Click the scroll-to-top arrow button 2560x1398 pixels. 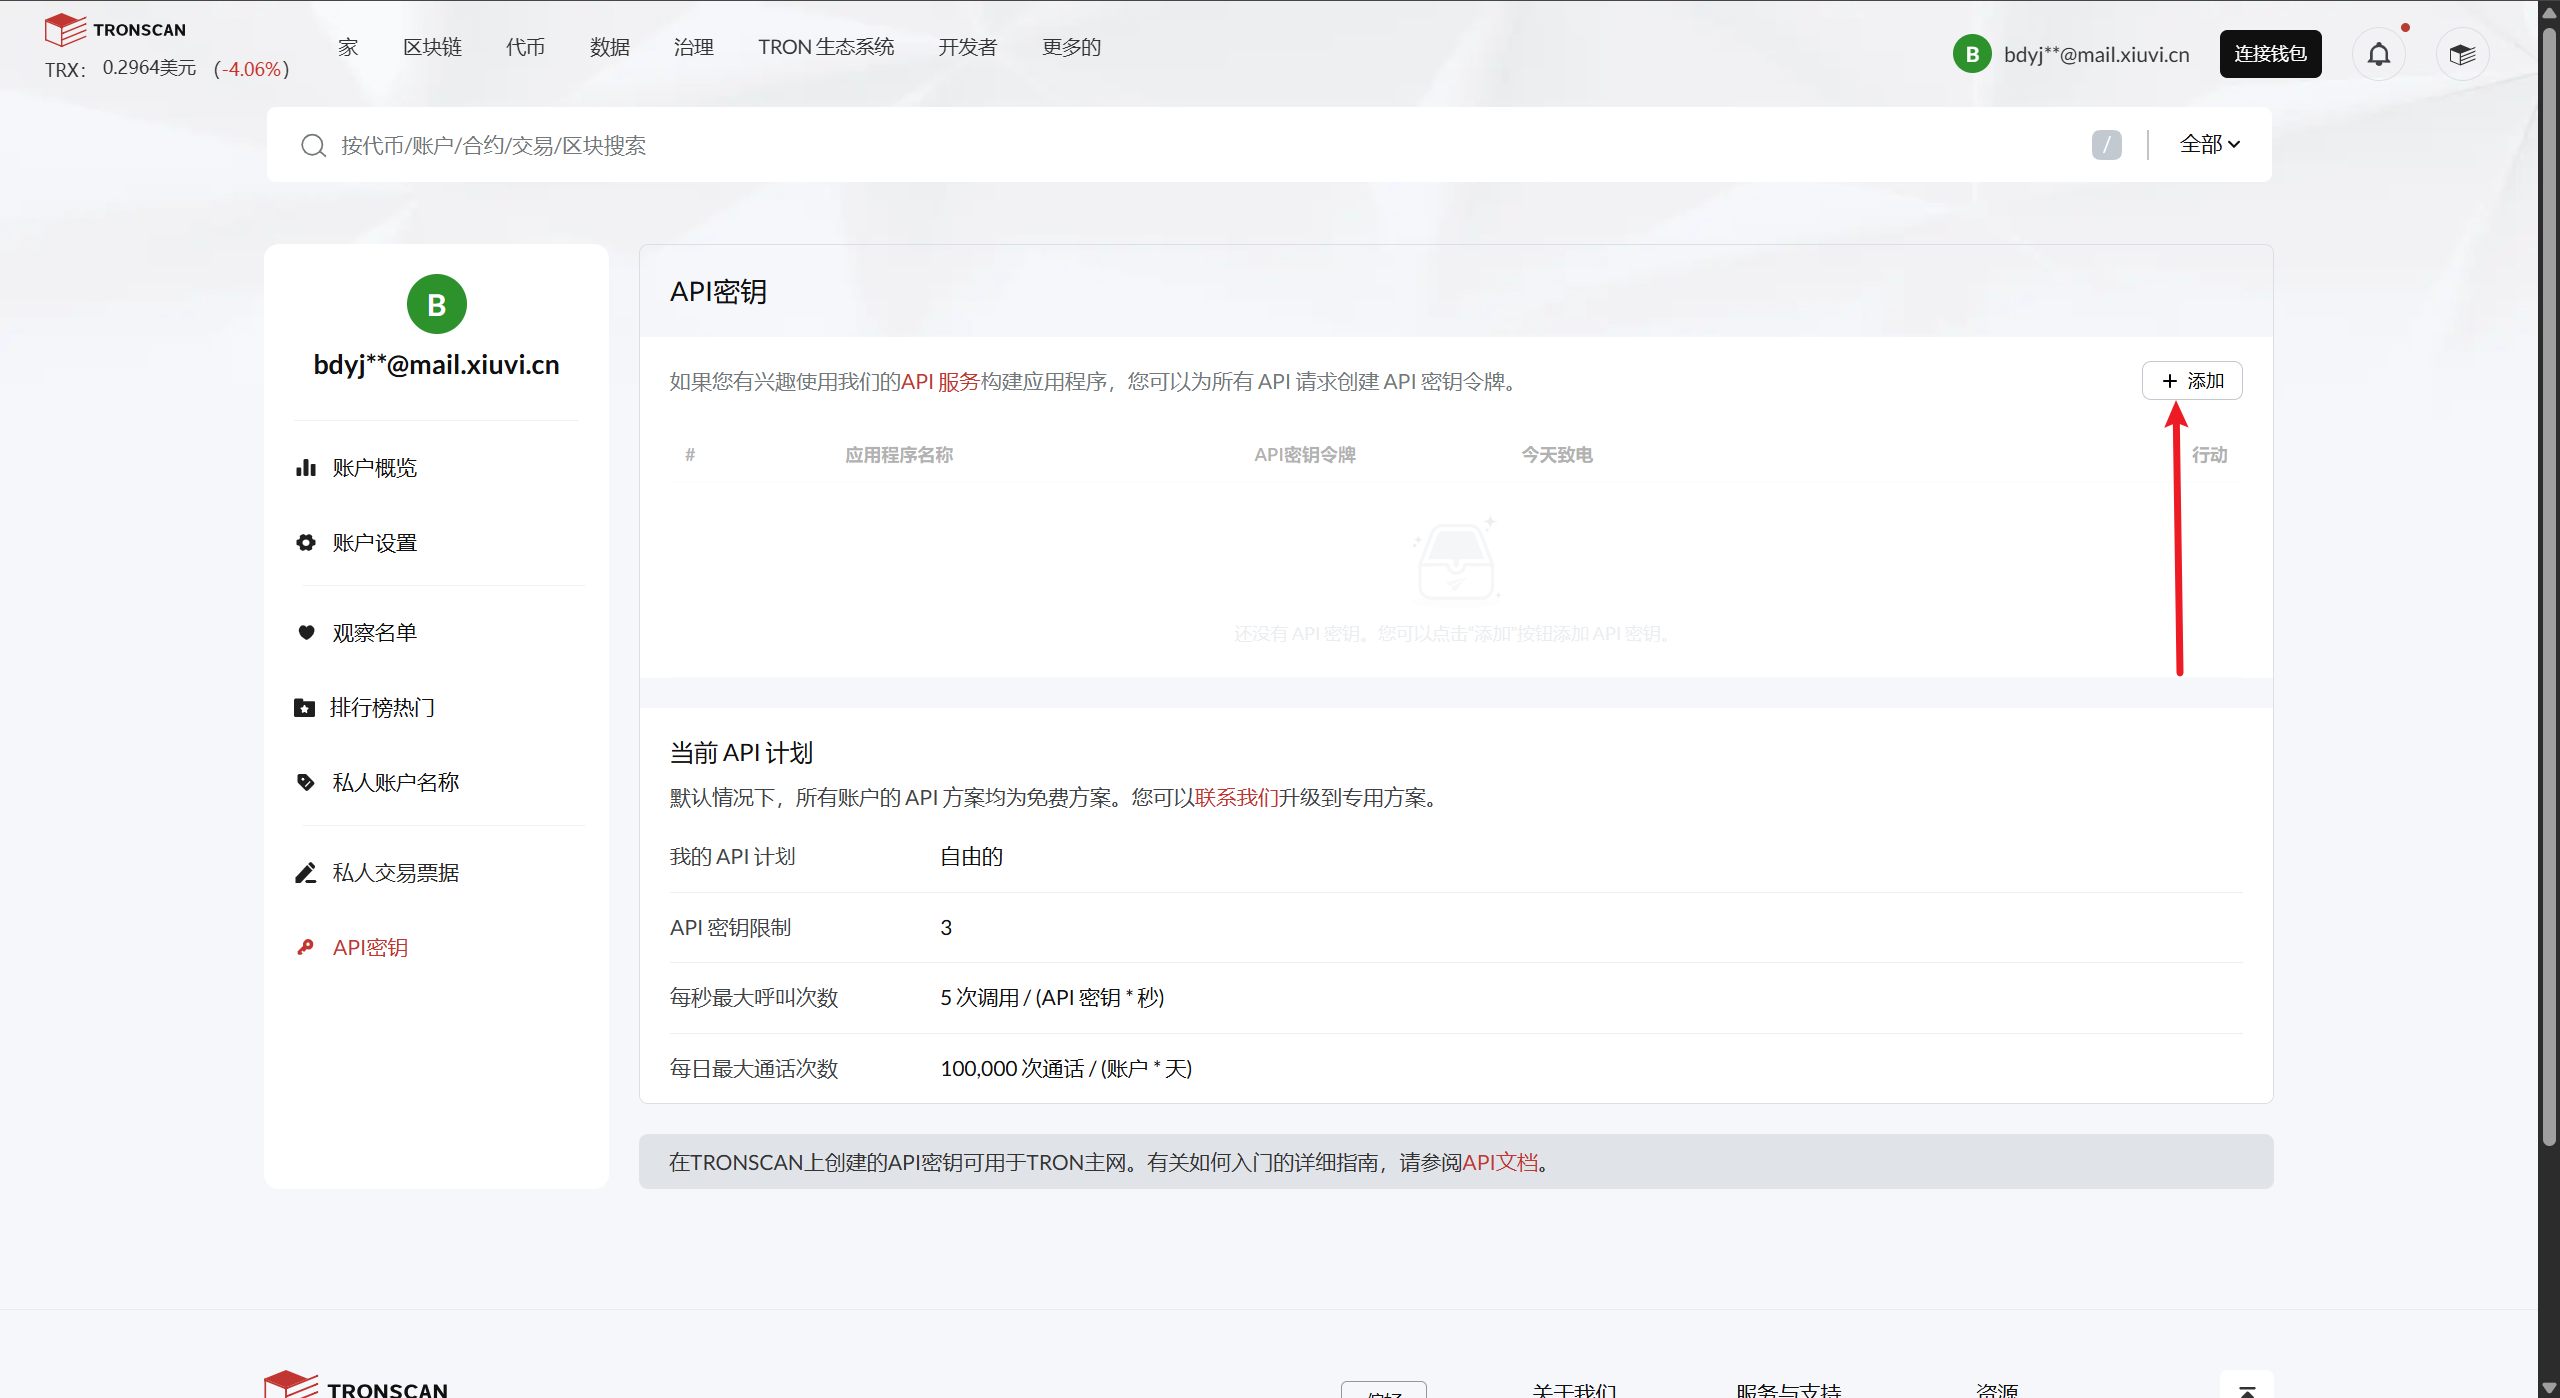coord(2246,1388)
